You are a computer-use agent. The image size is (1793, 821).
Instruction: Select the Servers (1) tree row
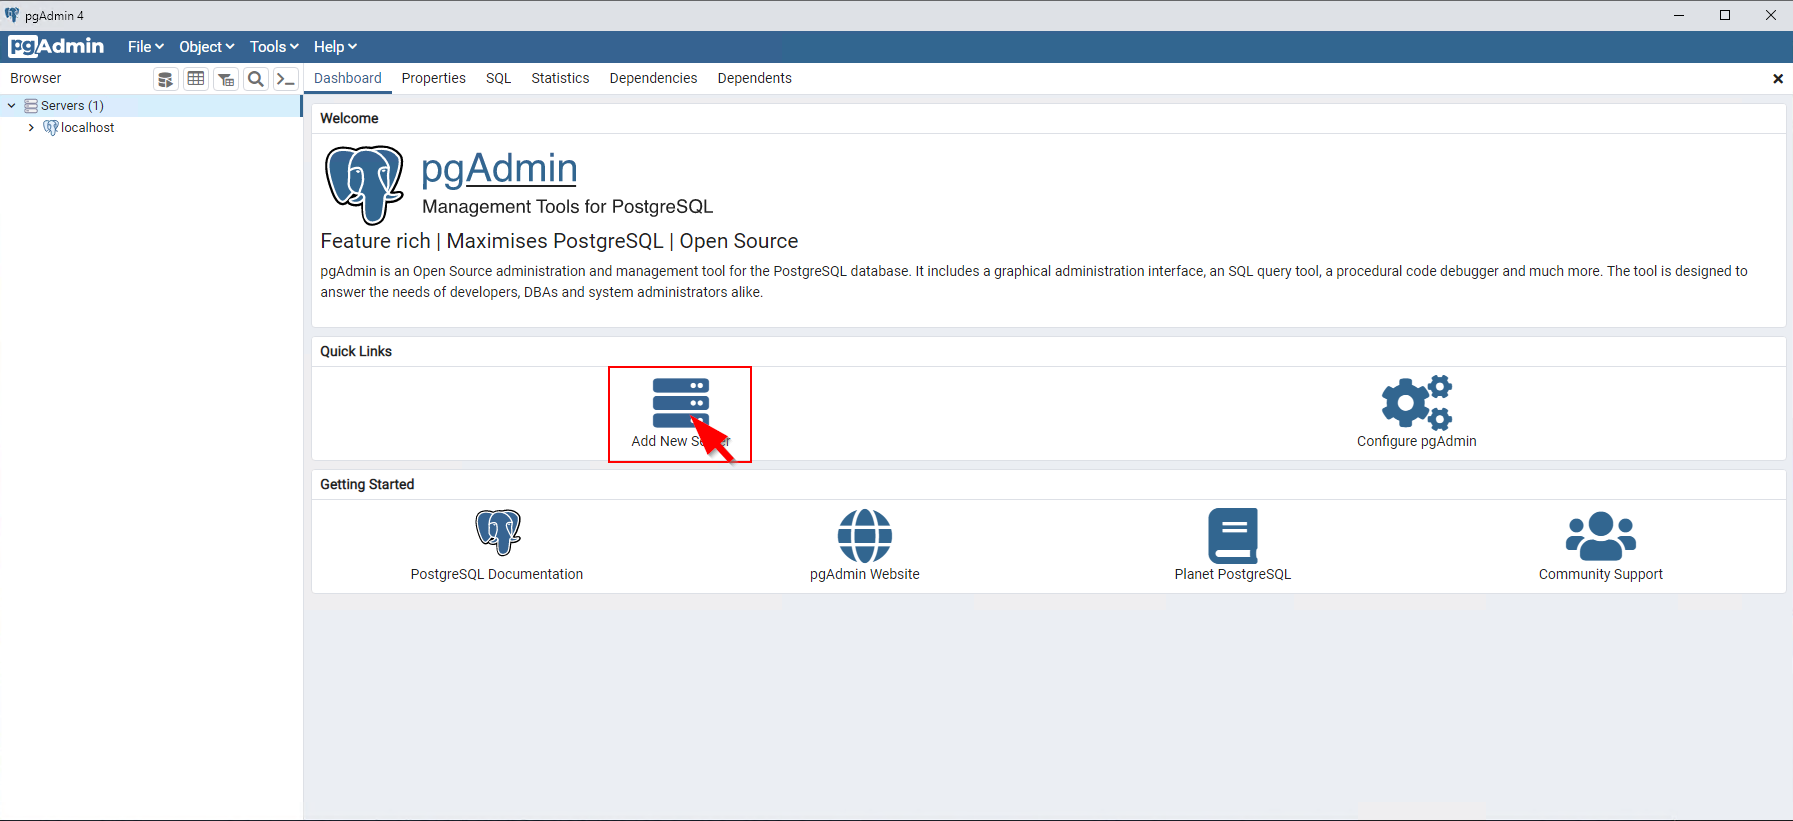click(x=151, y=106)
